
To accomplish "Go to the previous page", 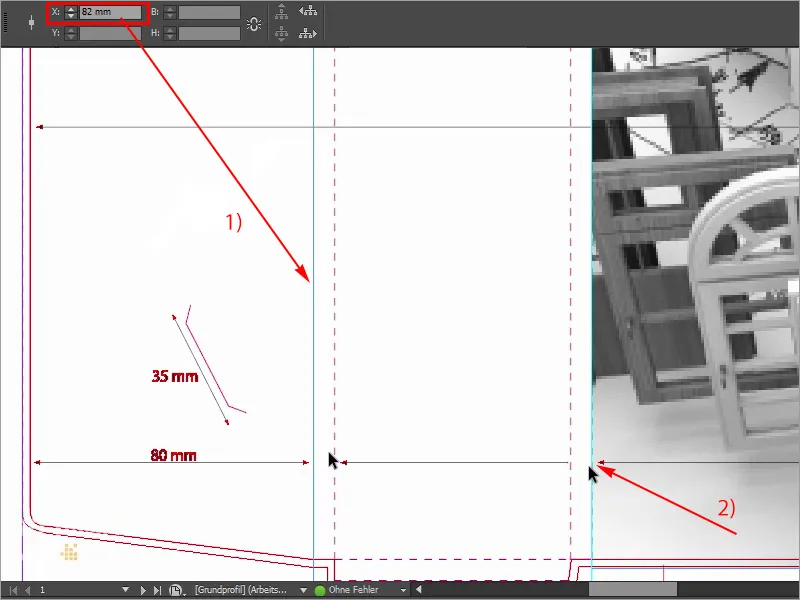I will tap(28, 590).
